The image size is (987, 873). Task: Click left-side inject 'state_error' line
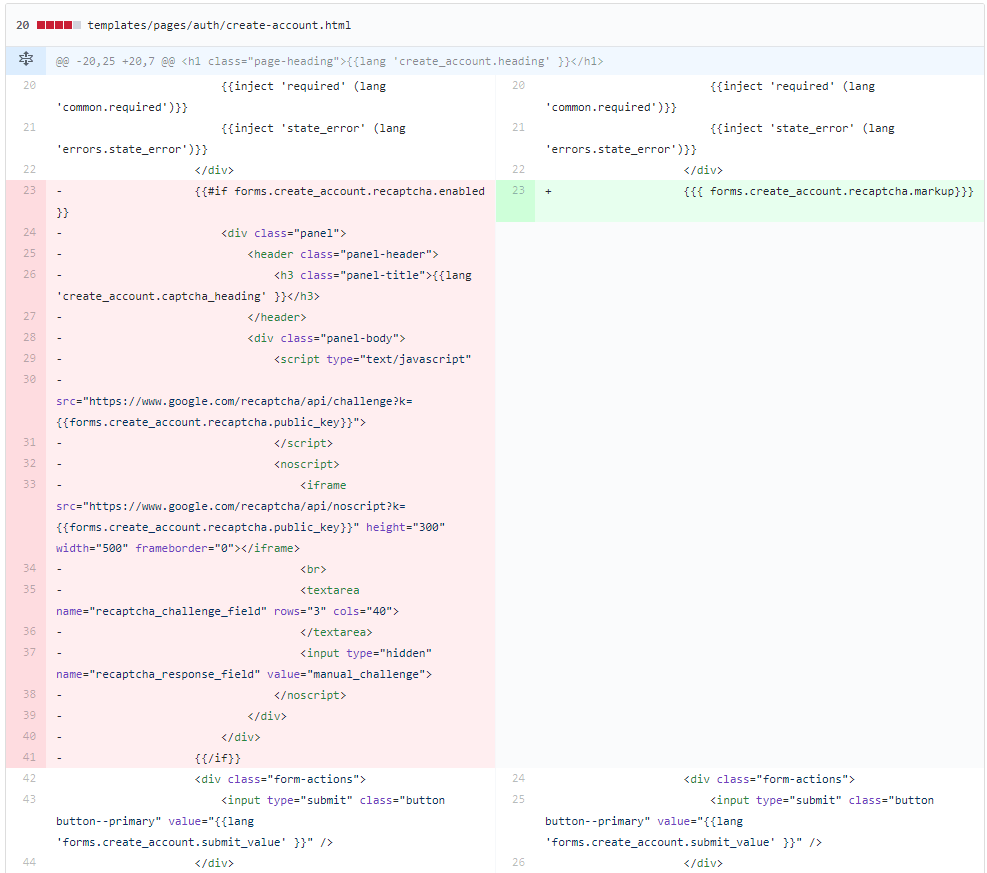[313, 128]
